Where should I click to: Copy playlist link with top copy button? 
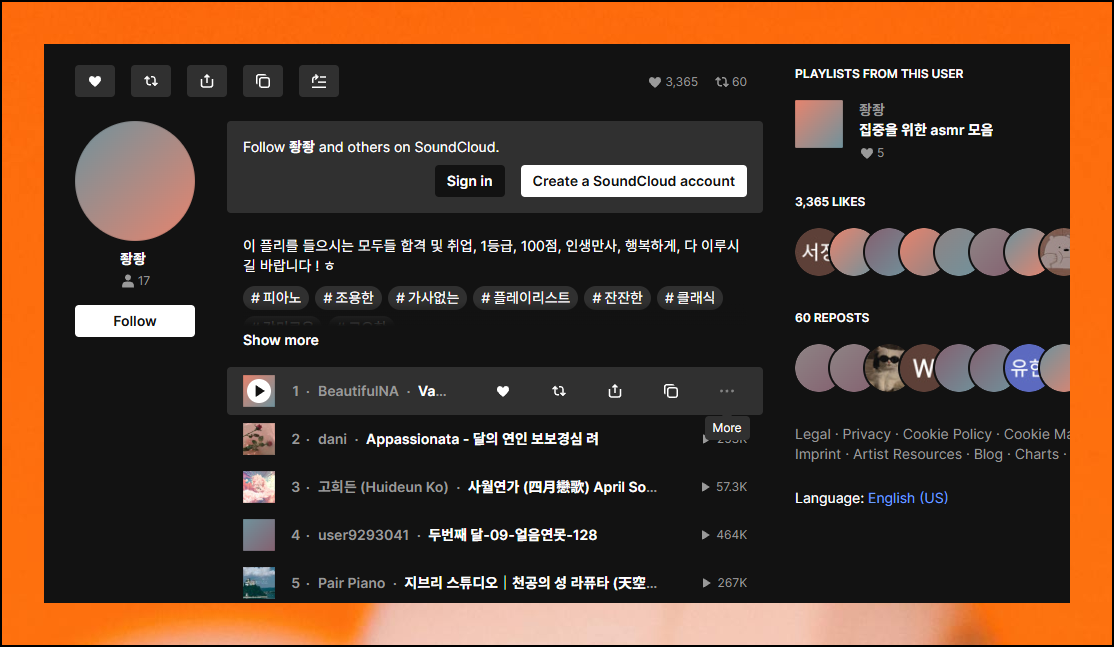click(x=263, y=81)
